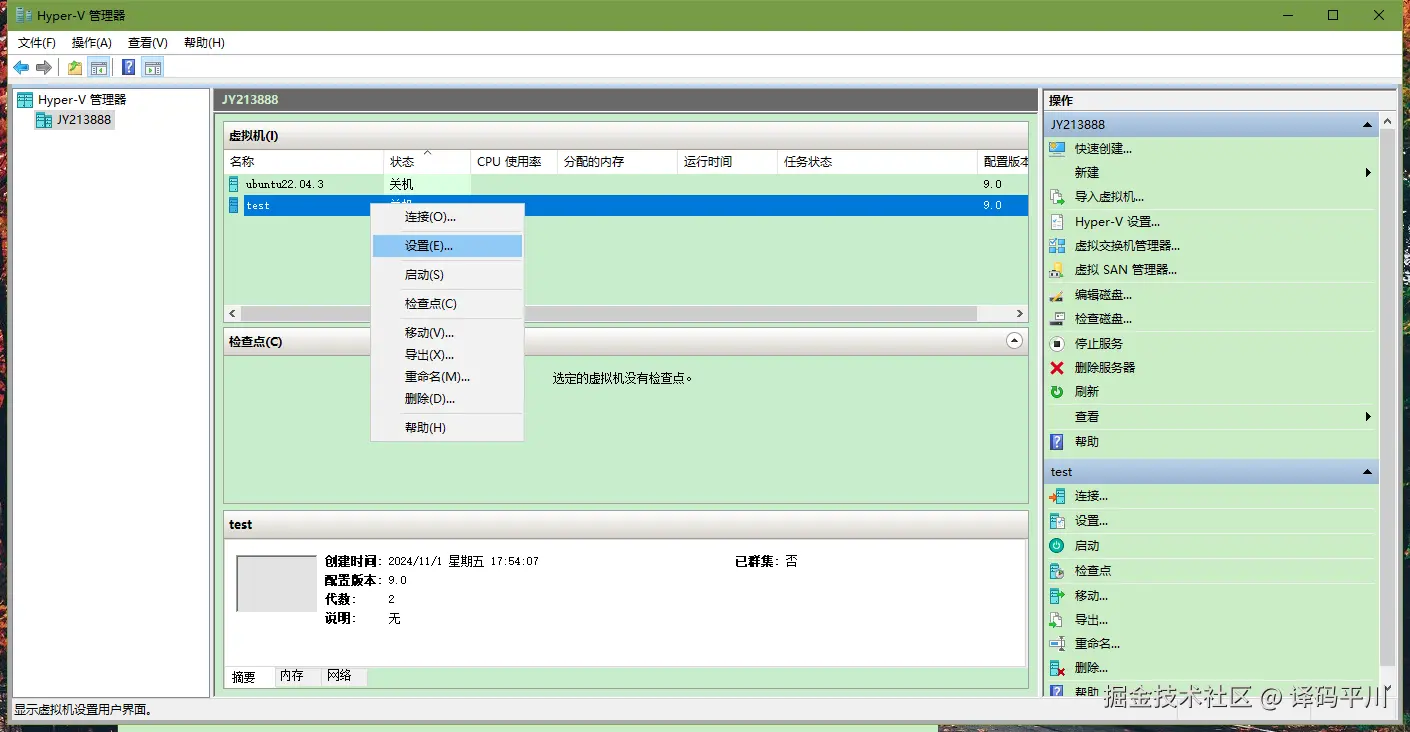Sort by the 状态 column header
Viewport: 1410px width, 732px height.
pos(427,162)
